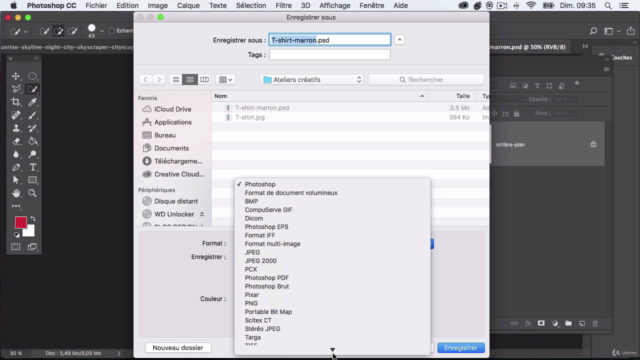Select the Zoom tool

coord(32,193)
